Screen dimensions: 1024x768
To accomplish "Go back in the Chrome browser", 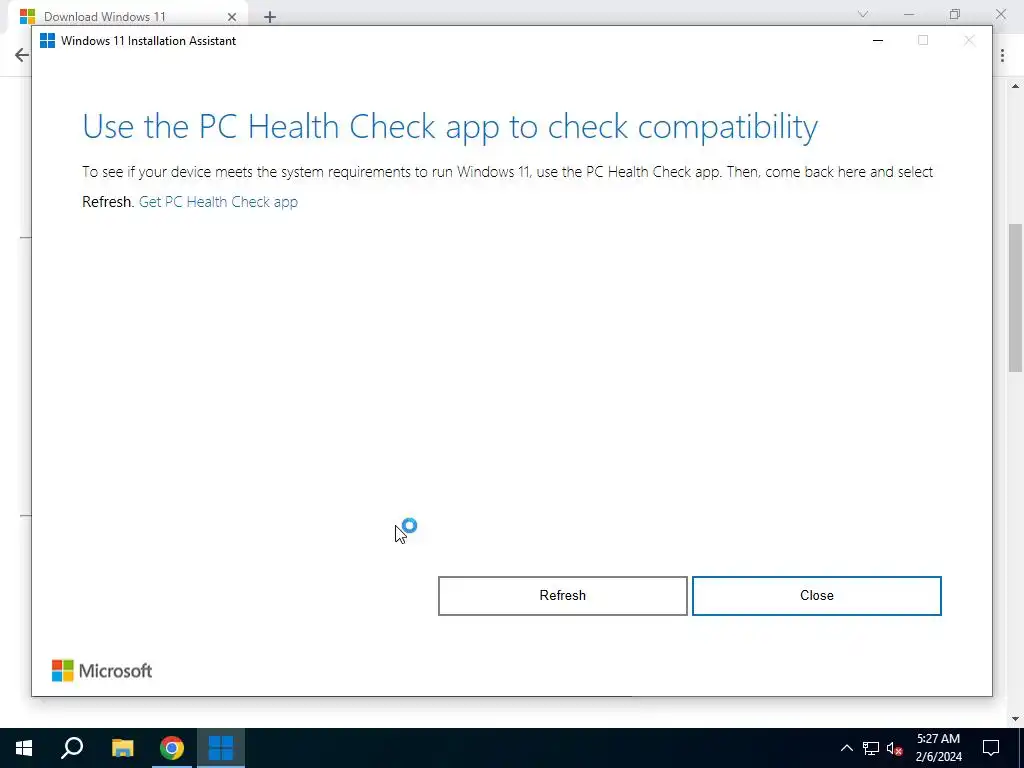I will (22, 55).
